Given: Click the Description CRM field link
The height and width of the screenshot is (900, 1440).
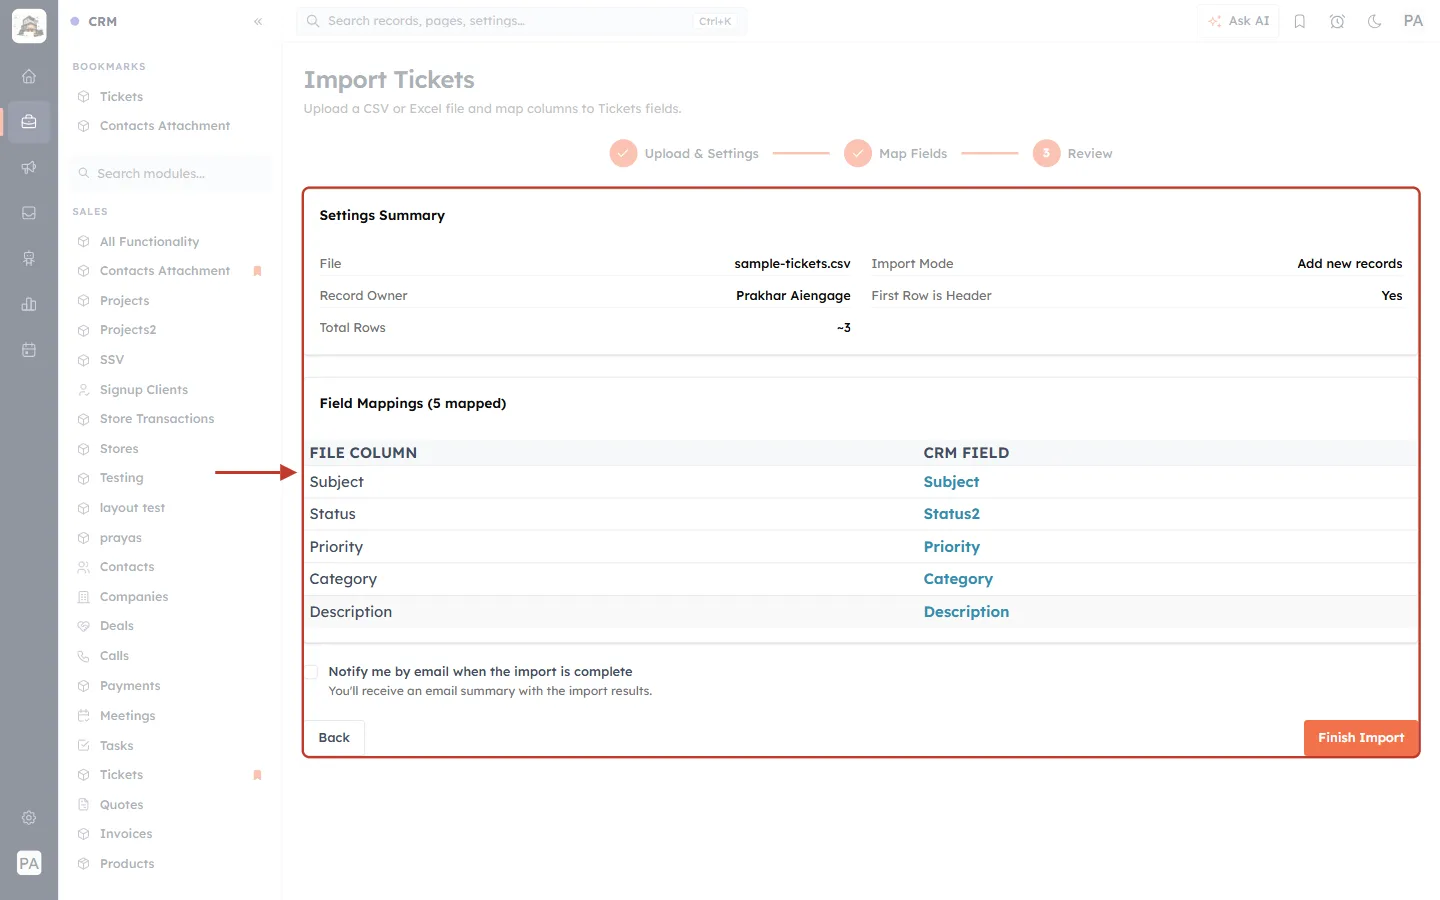Looking at the screenshot, I should pyautogui.click(x=966, y=612).
